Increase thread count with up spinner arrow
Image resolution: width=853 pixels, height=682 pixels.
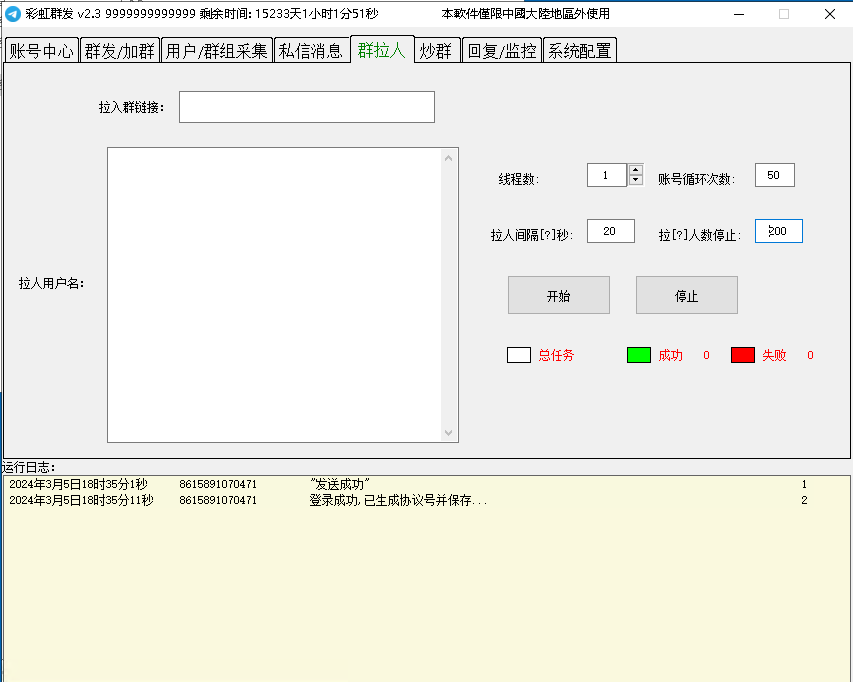[635, 170]
